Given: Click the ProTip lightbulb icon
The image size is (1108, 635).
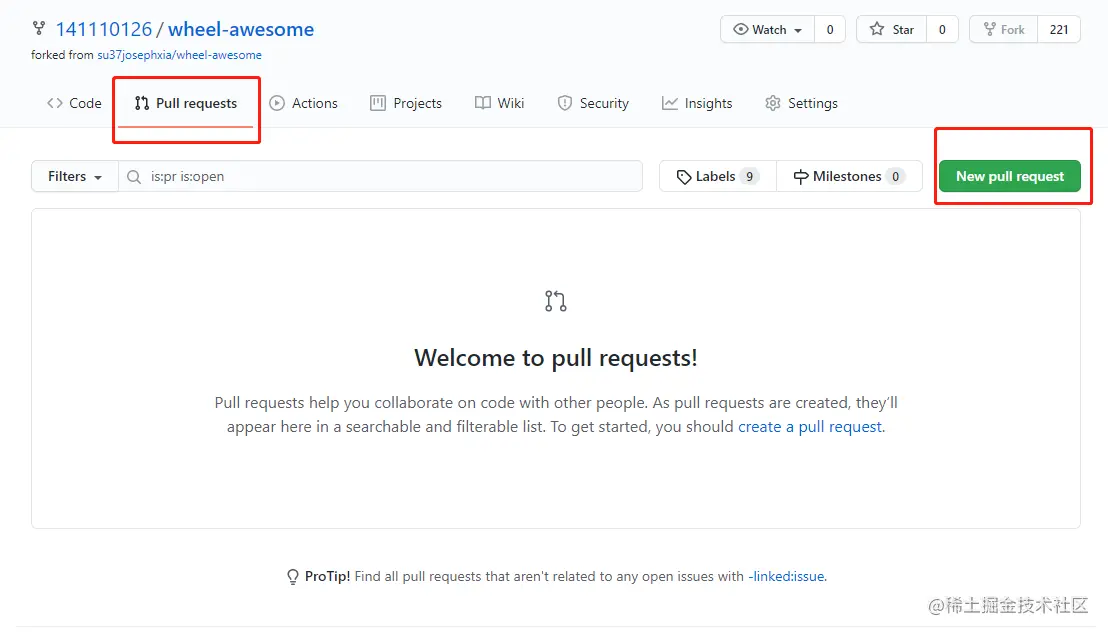Looking at the screenshot, I should tap(293, 577).
